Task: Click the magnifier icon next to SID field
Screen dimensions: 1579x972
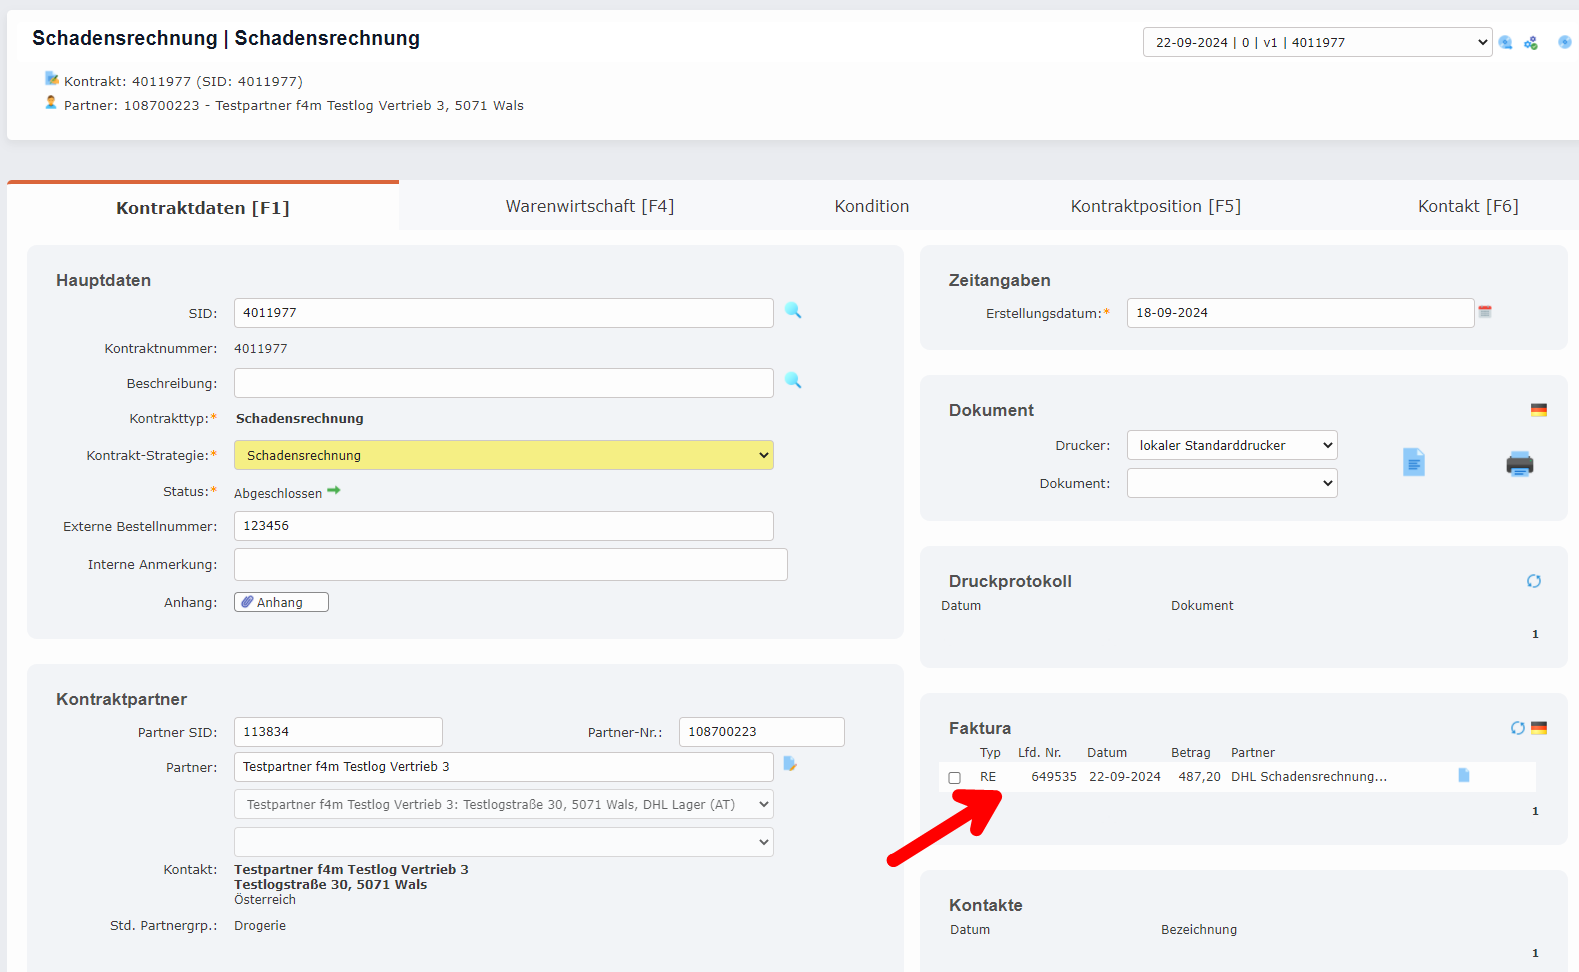Action: (x=793, y=311)
